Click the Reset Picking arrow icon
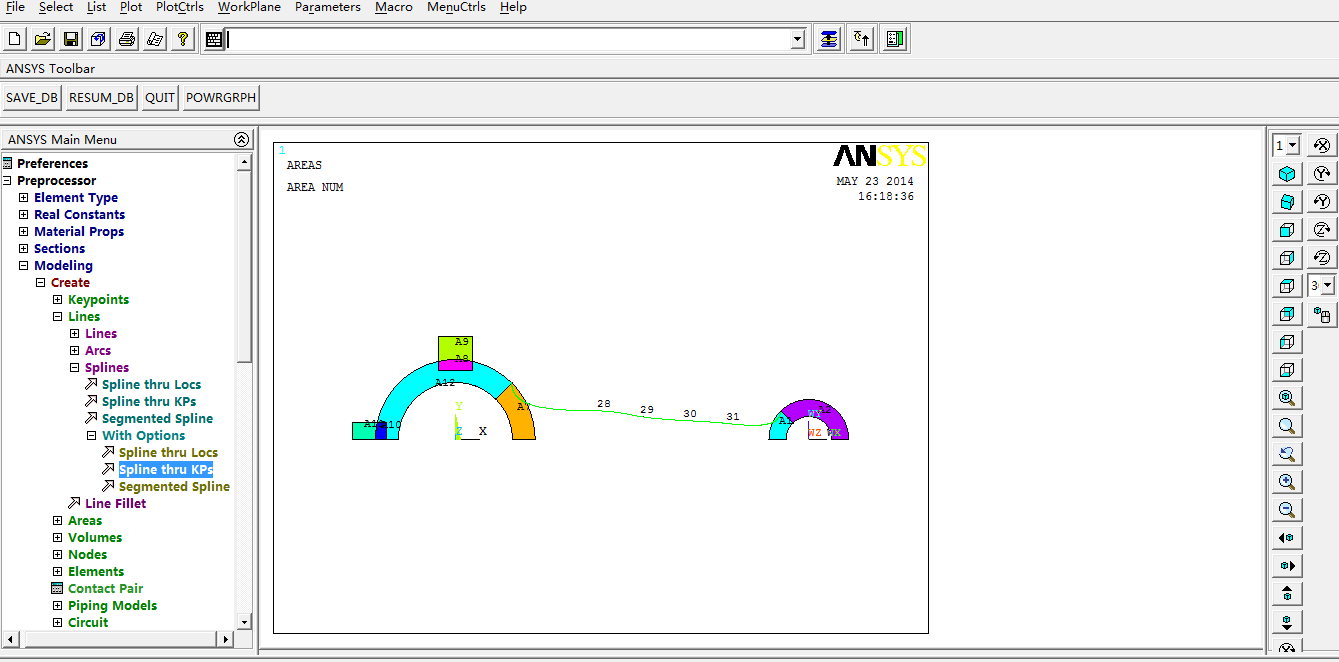 pos(861,39)
